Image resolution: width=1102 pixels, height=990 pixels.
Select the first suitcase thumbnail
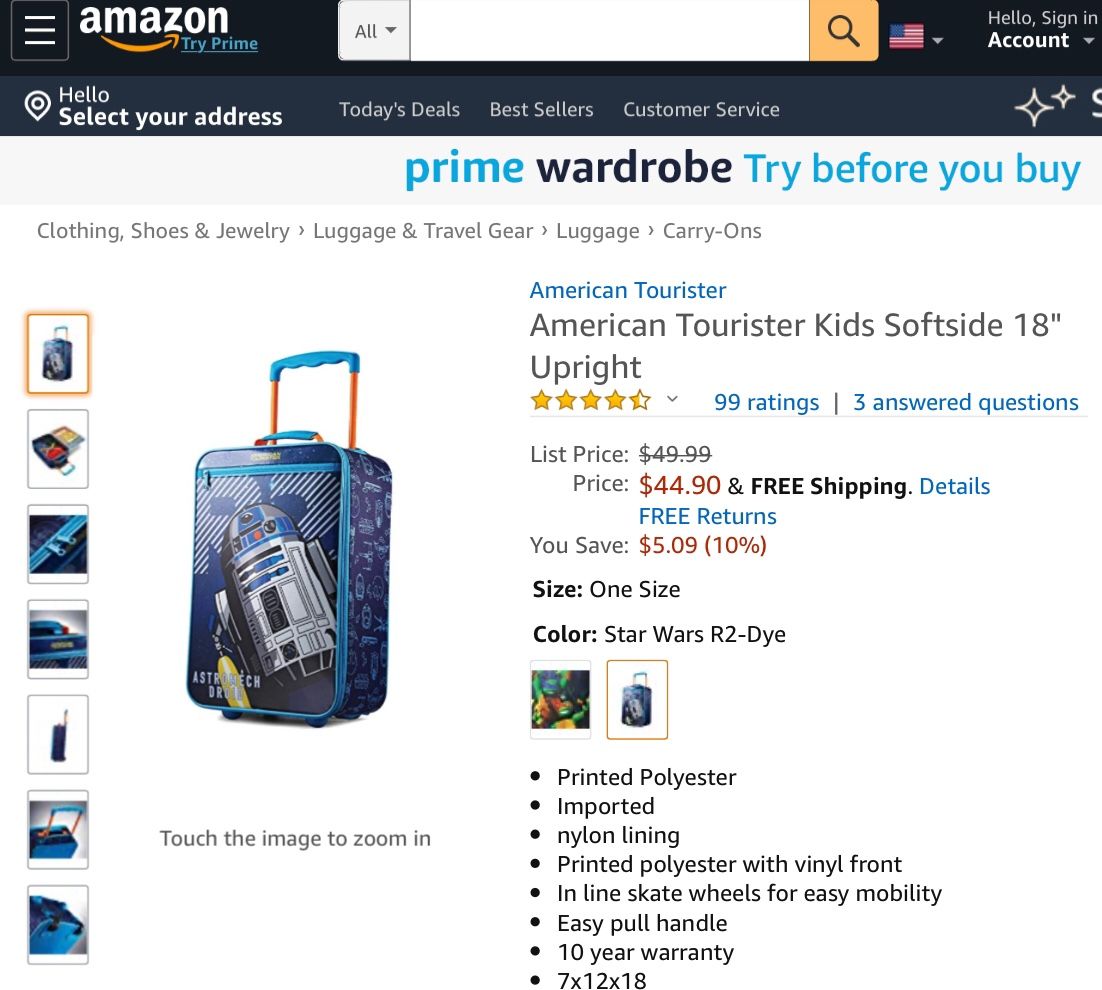tap(58, 354)
